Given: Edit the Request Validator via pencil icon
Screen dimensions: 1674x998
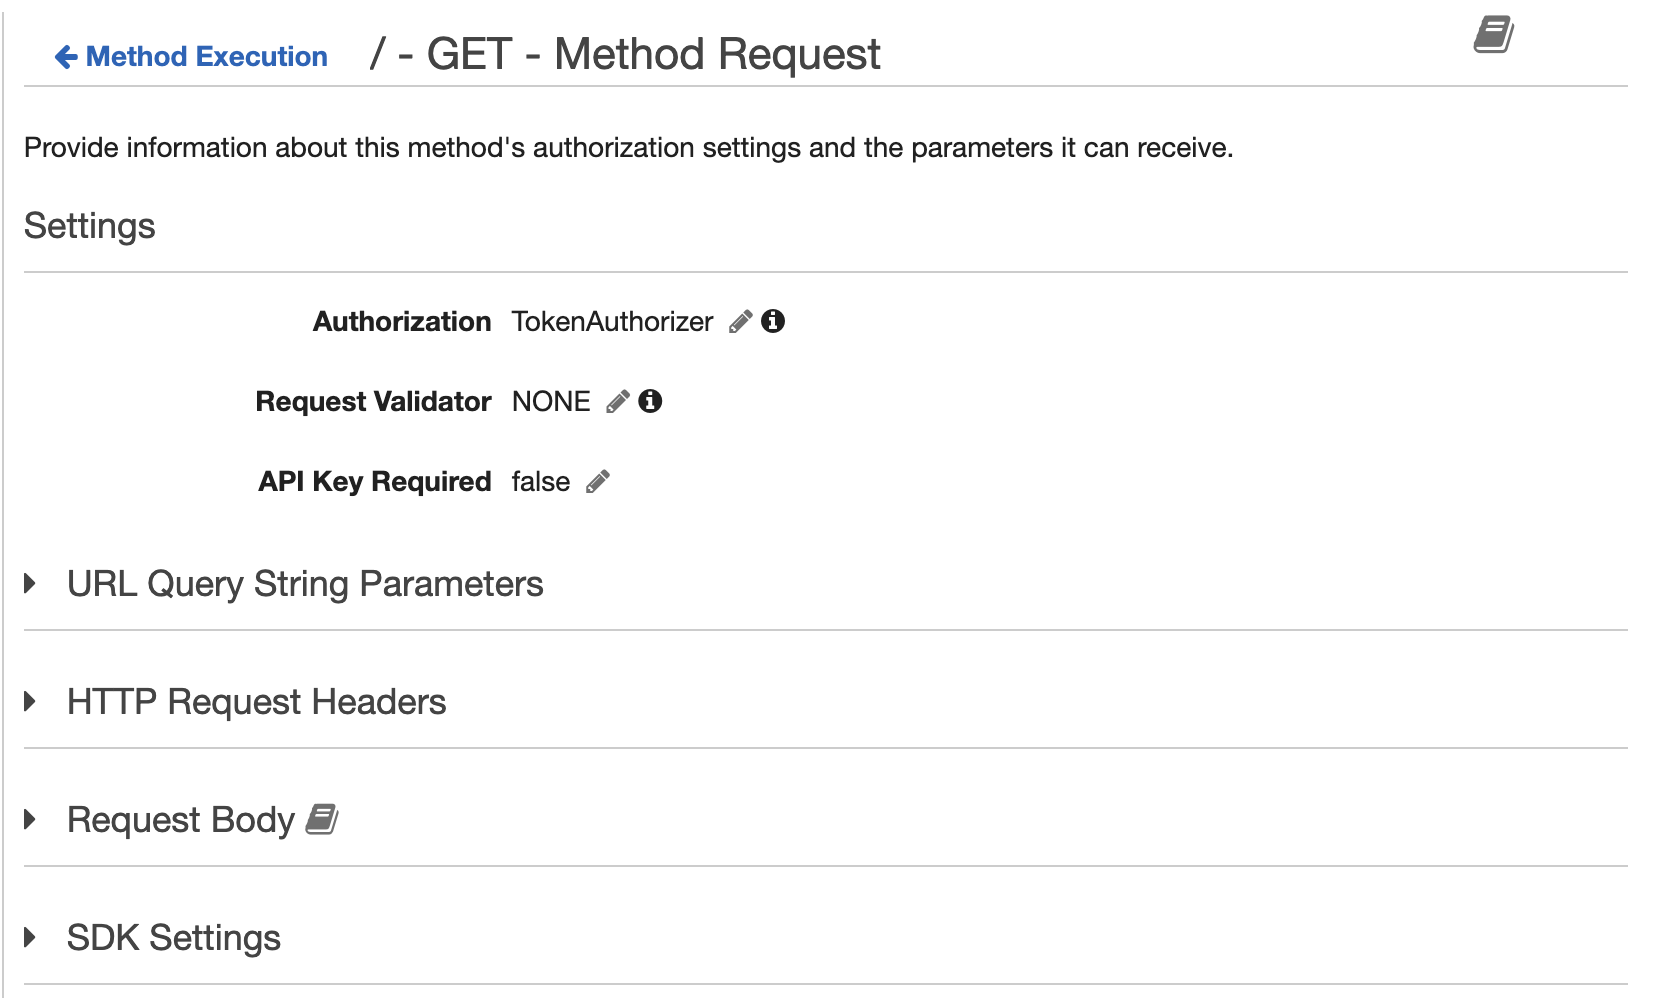Looking at the screenshot, I should [618, 401].
